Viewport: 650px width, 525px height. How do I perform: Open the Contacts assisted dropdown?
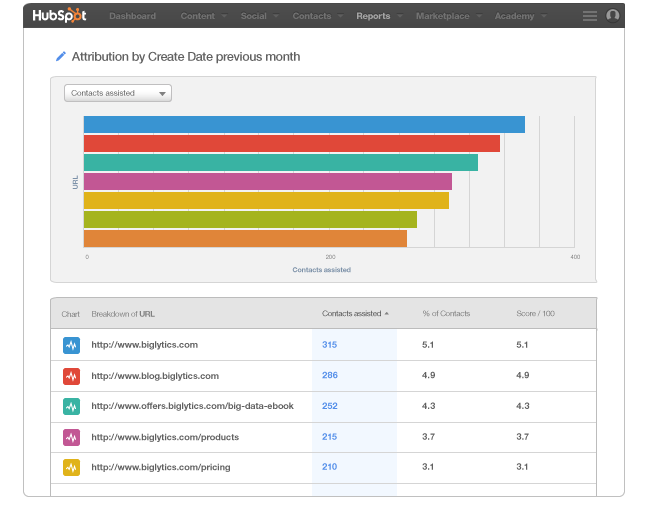118,93
